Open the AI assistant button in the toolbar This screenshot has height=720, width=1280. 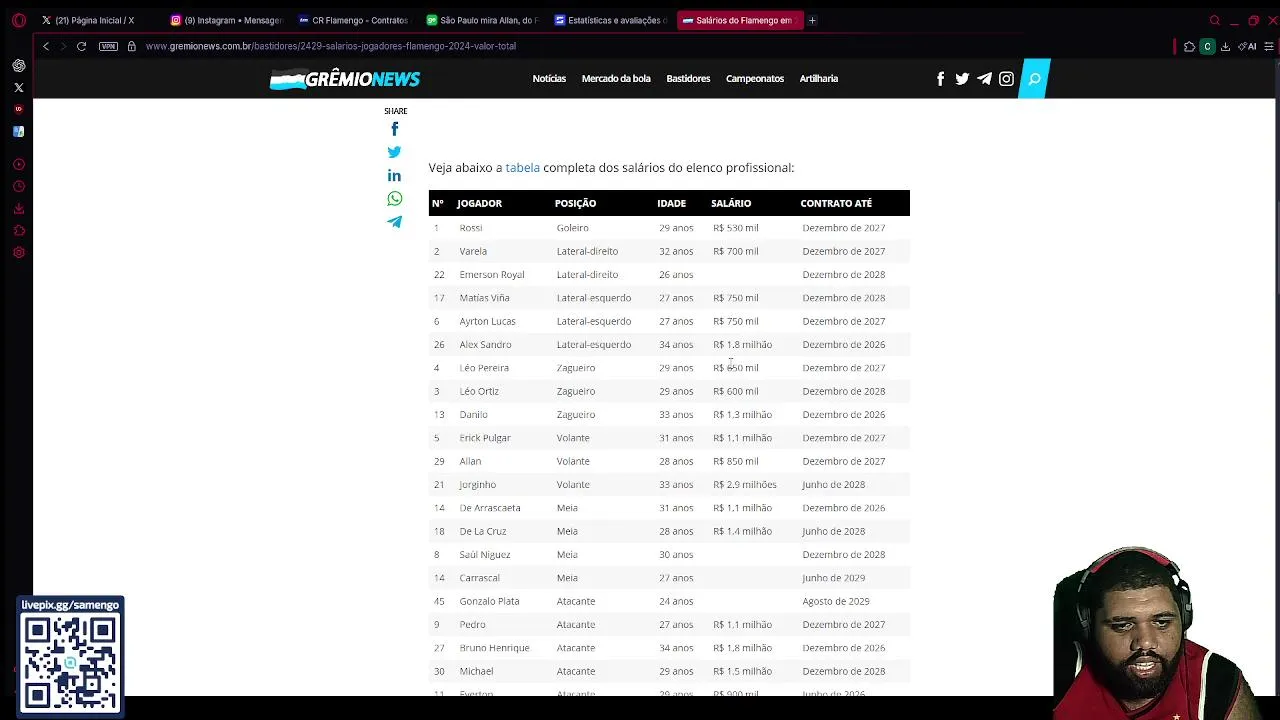(1247, 46)
